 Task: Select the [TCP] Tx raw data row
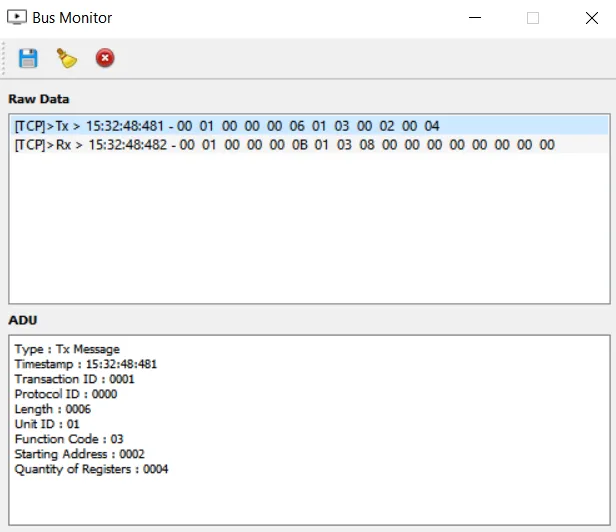[x=227, y=126]
